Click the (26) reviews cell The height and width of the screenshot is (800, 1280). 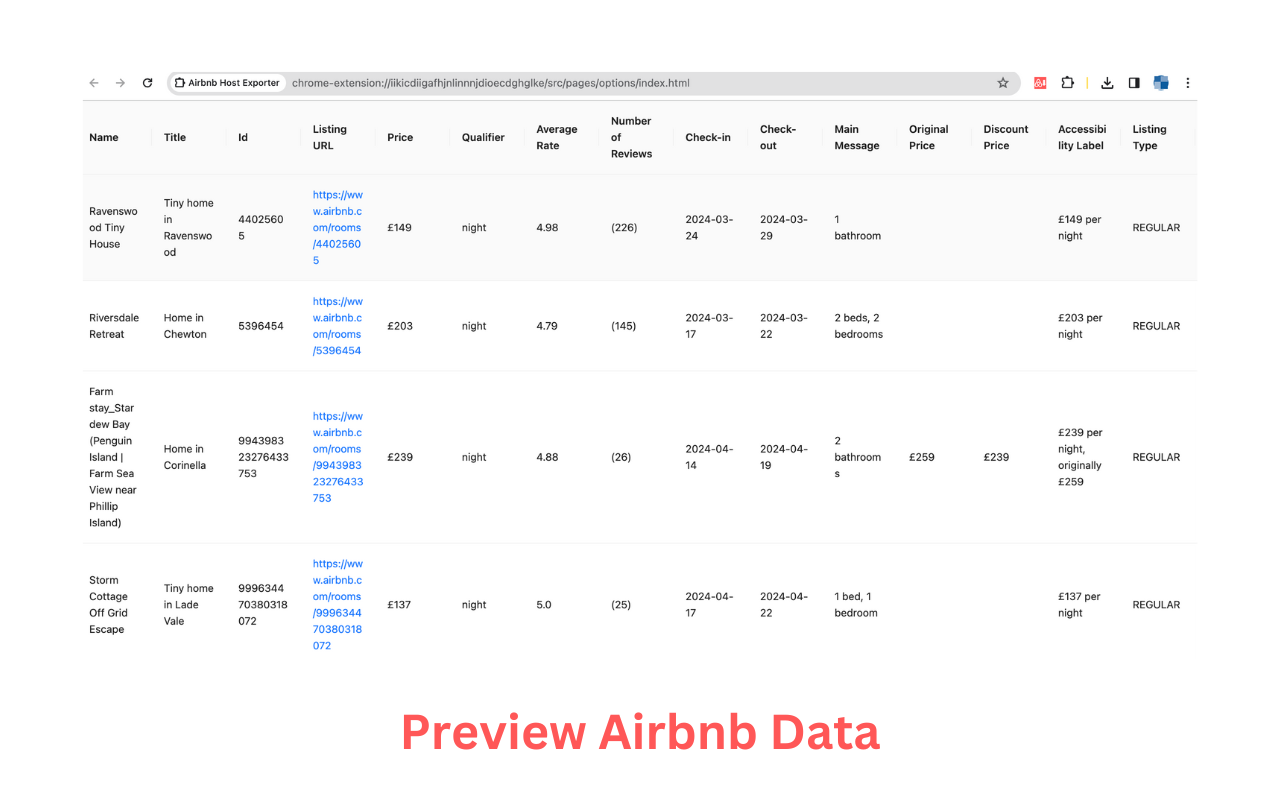(621, 457)
